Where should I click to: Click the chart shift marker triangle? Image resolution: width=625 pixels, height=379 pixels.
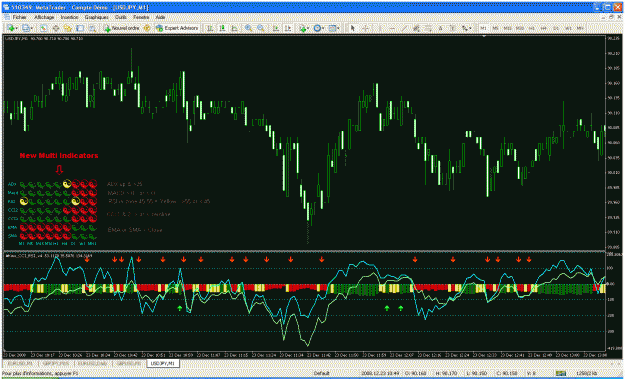(x=484, y=36)
